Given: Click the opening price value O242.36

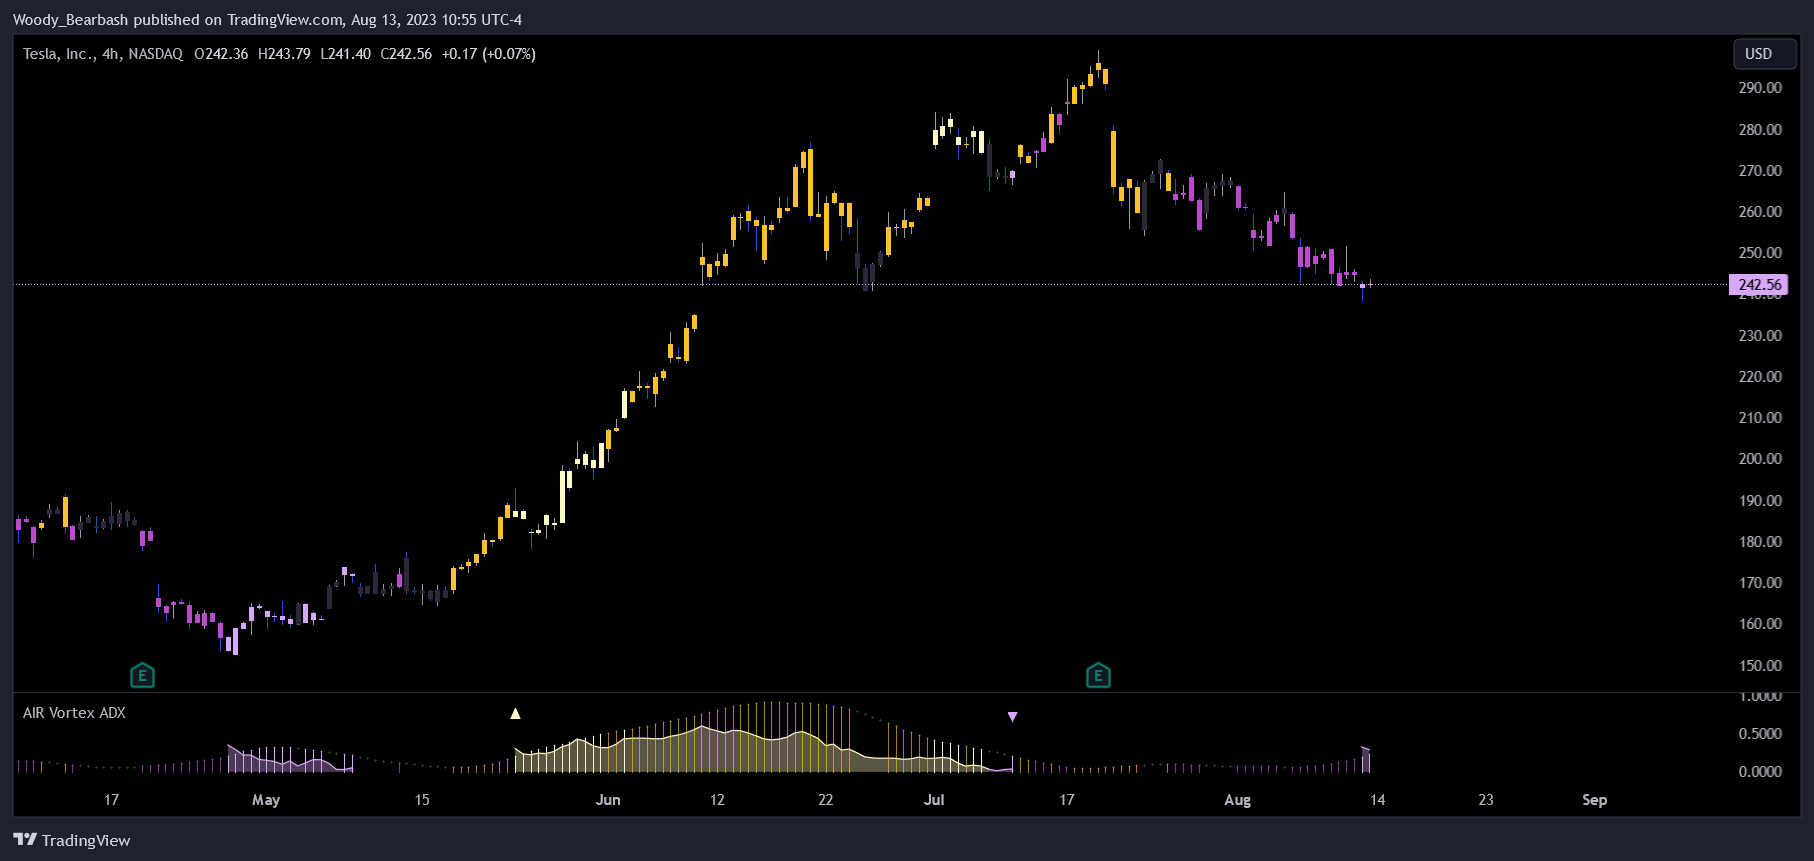Looking at the screenshot, I should click(x=221, y=54).
